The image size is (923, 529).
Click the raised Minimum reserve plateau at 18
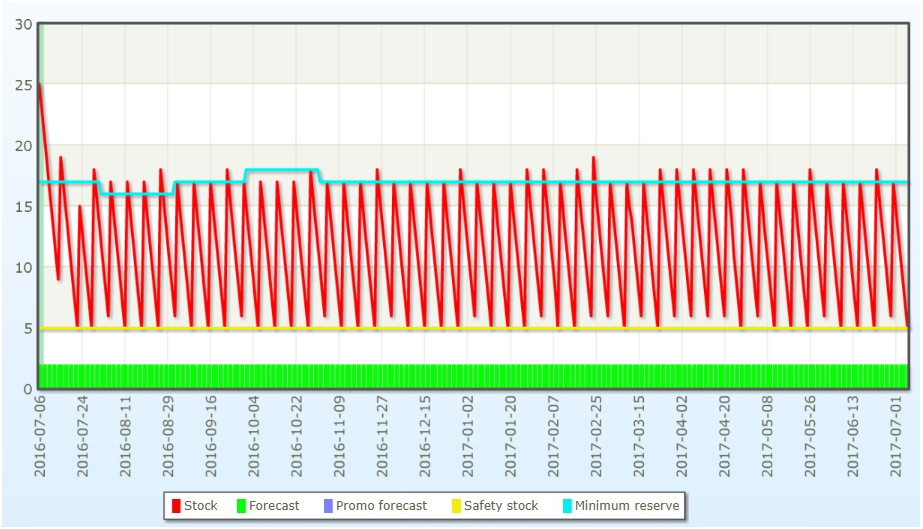click(x=282, y=170)
